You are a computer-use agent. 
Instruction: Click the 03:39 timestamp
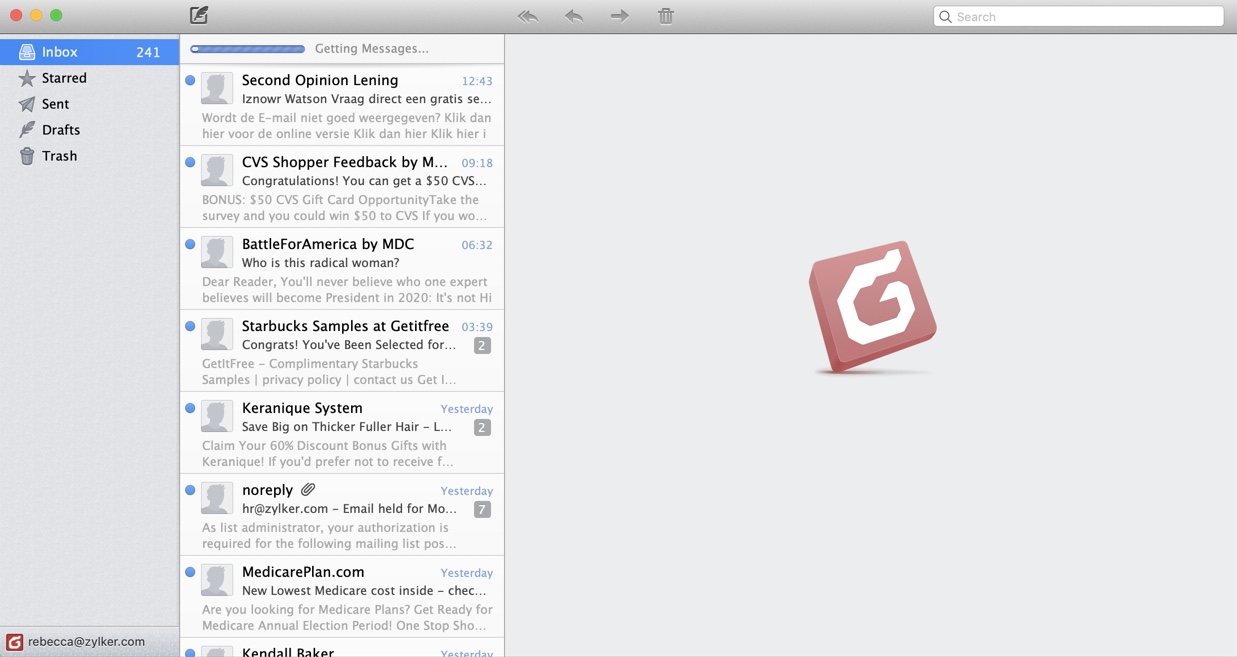pyautogui.click(x=477, y=327)
